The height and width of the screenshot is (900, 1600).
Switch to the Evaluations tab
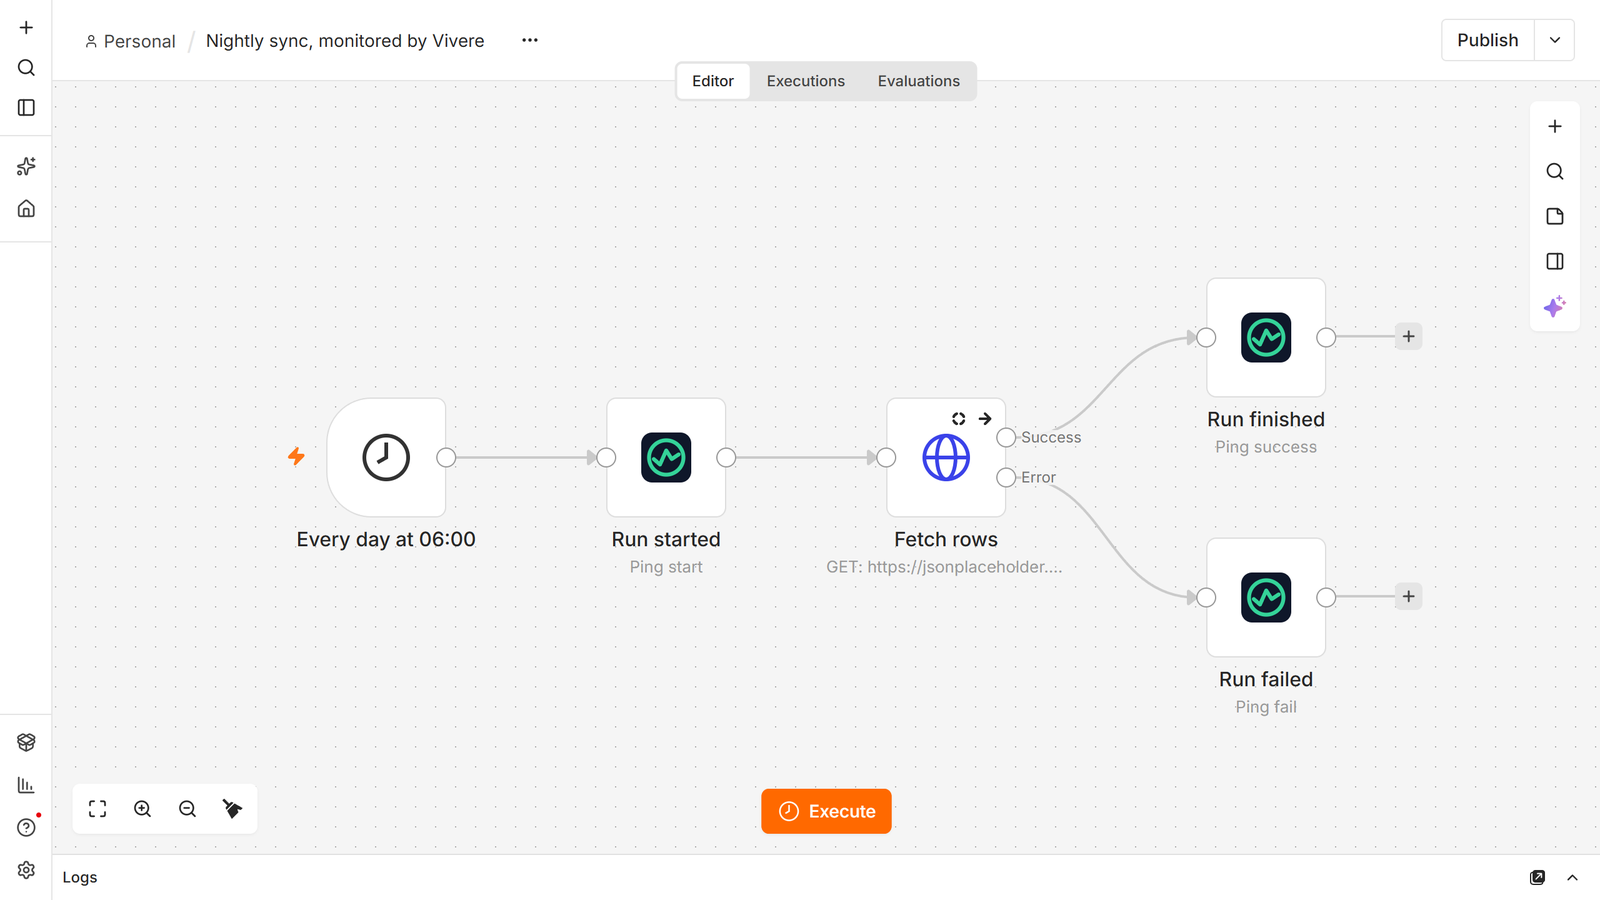[919, 81]
